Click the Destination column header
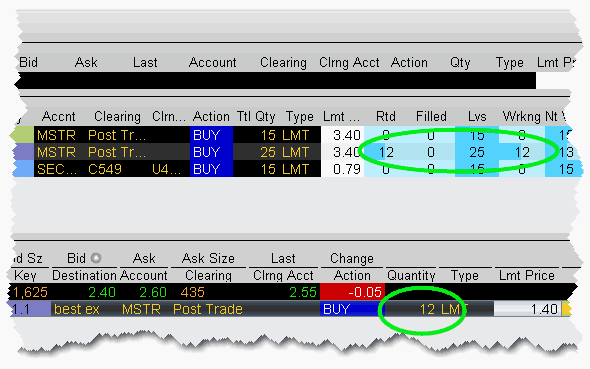590x369 pixels. (85, 275)
